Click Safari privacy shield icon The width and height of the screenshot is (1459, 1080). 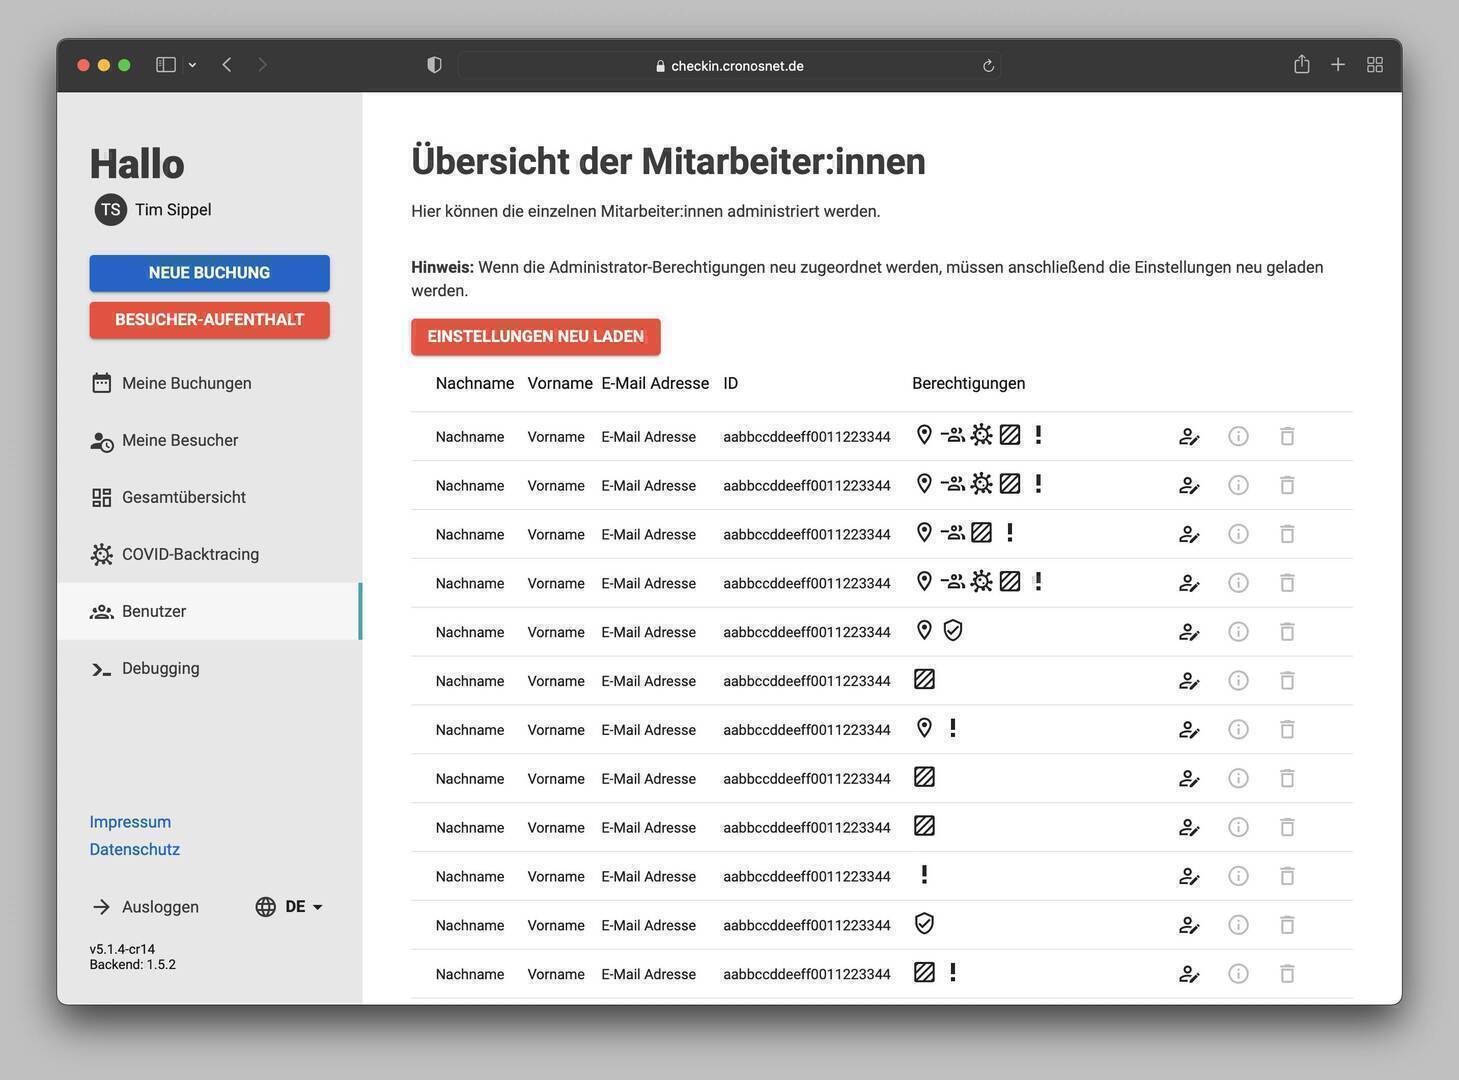[x=434, y=65]
